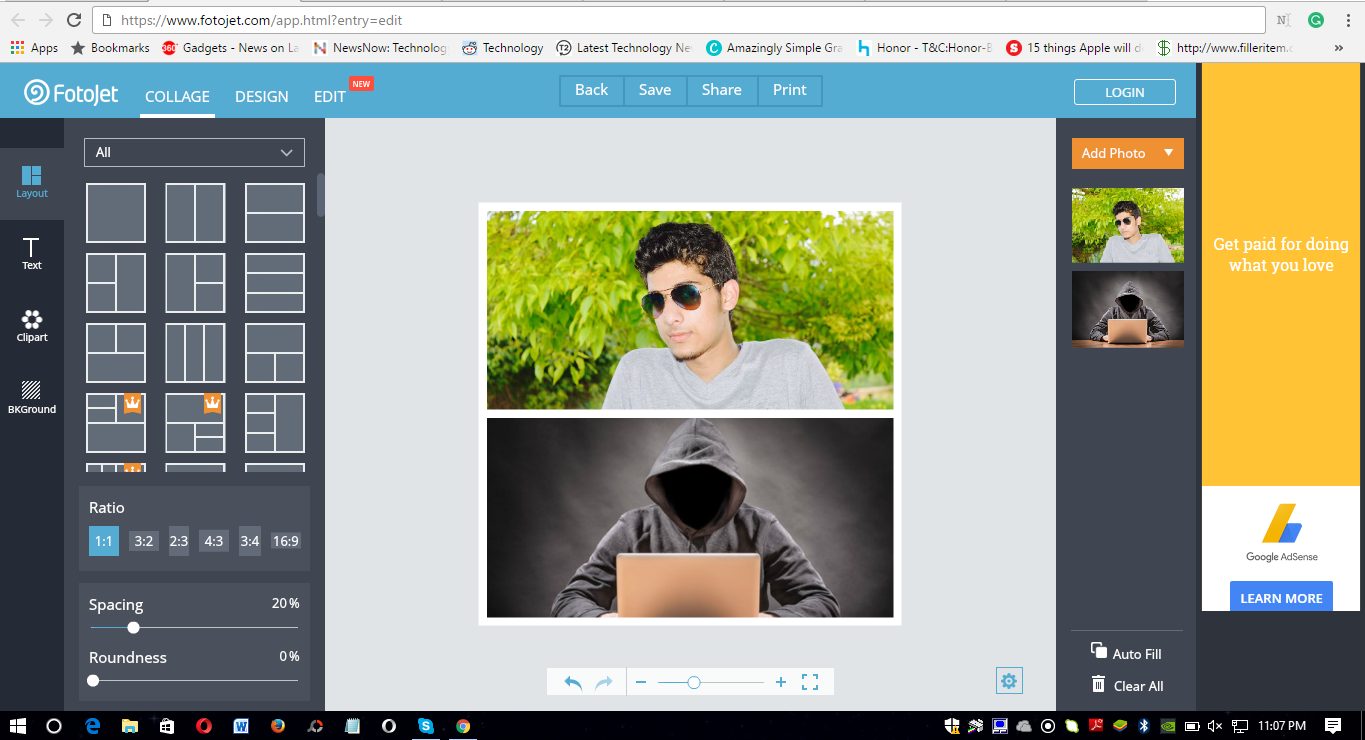
Task: Open the Clipart panel
Action: pyautogui.click(x=32, y=326)
